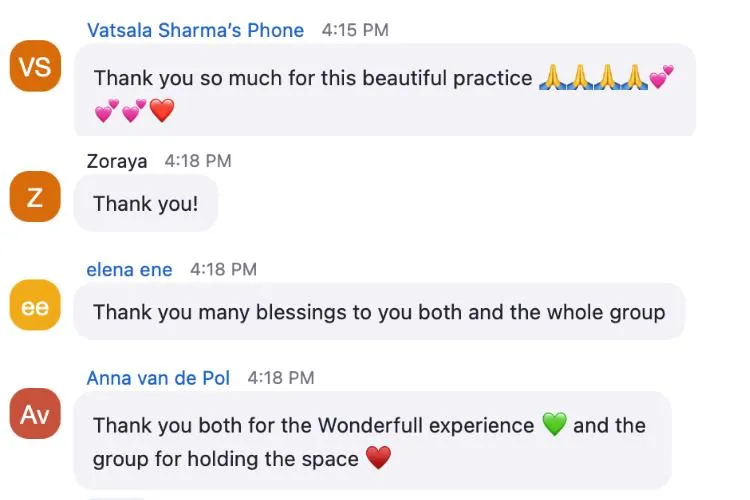Open Vatsala Sharma's Phone sender name
Screen dimensions: 750x500
195,30
